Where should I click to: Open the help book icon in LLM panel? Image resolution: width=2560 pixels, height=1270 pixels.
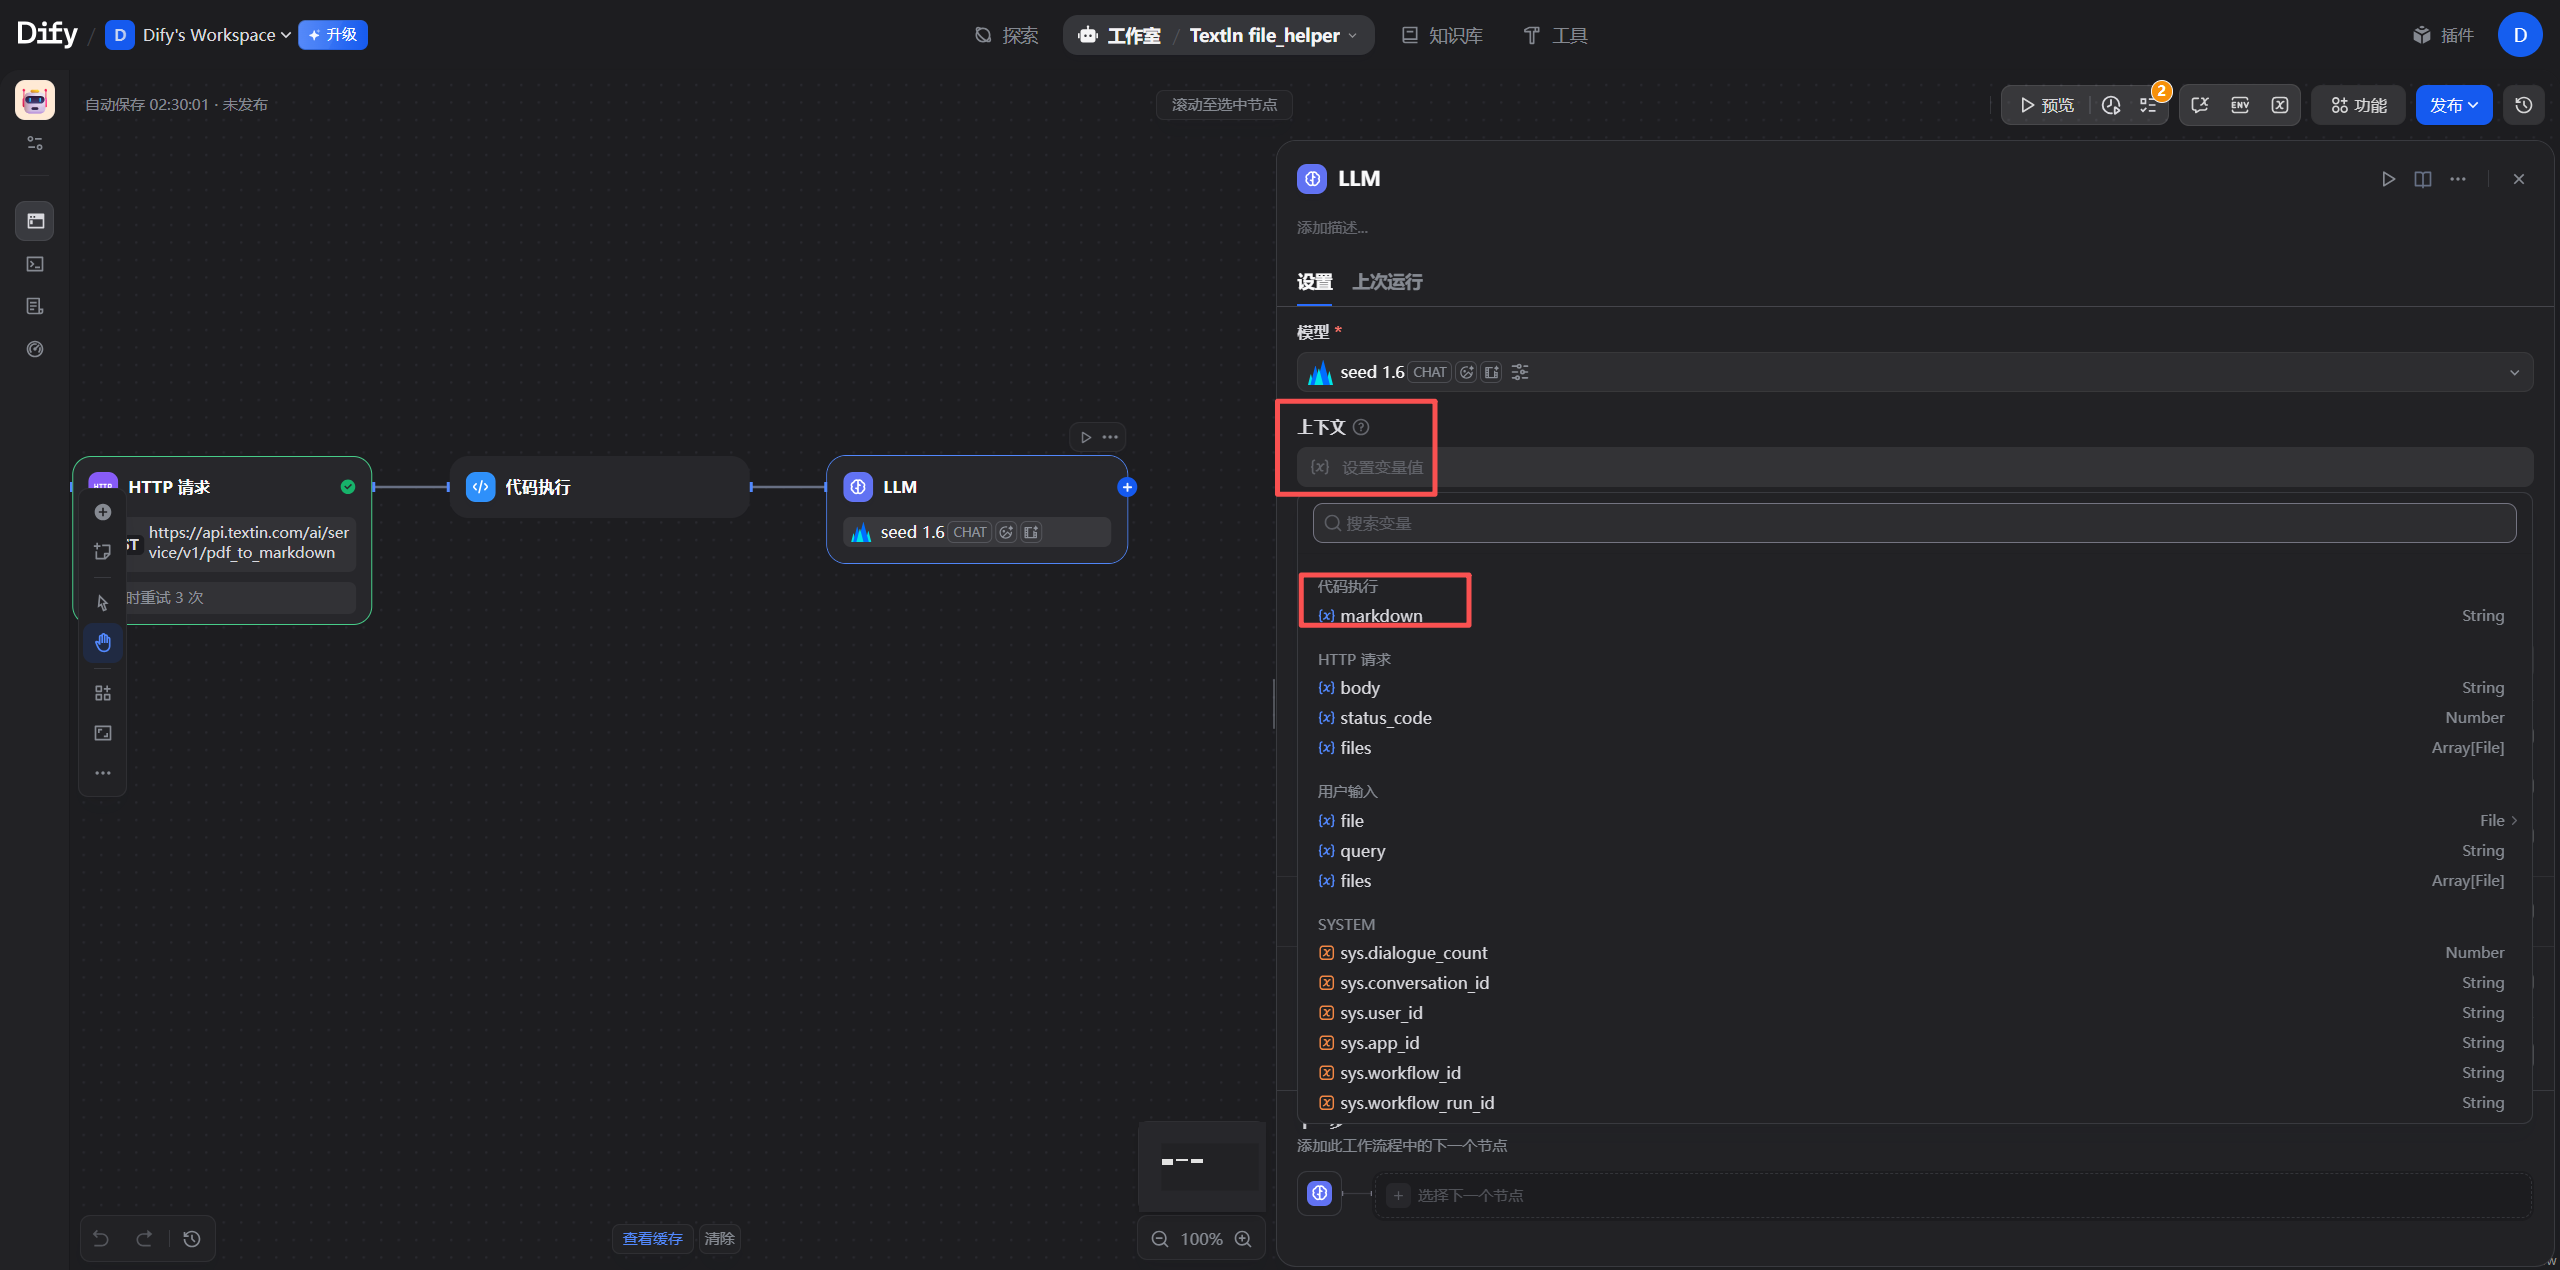coord(2422,179)
